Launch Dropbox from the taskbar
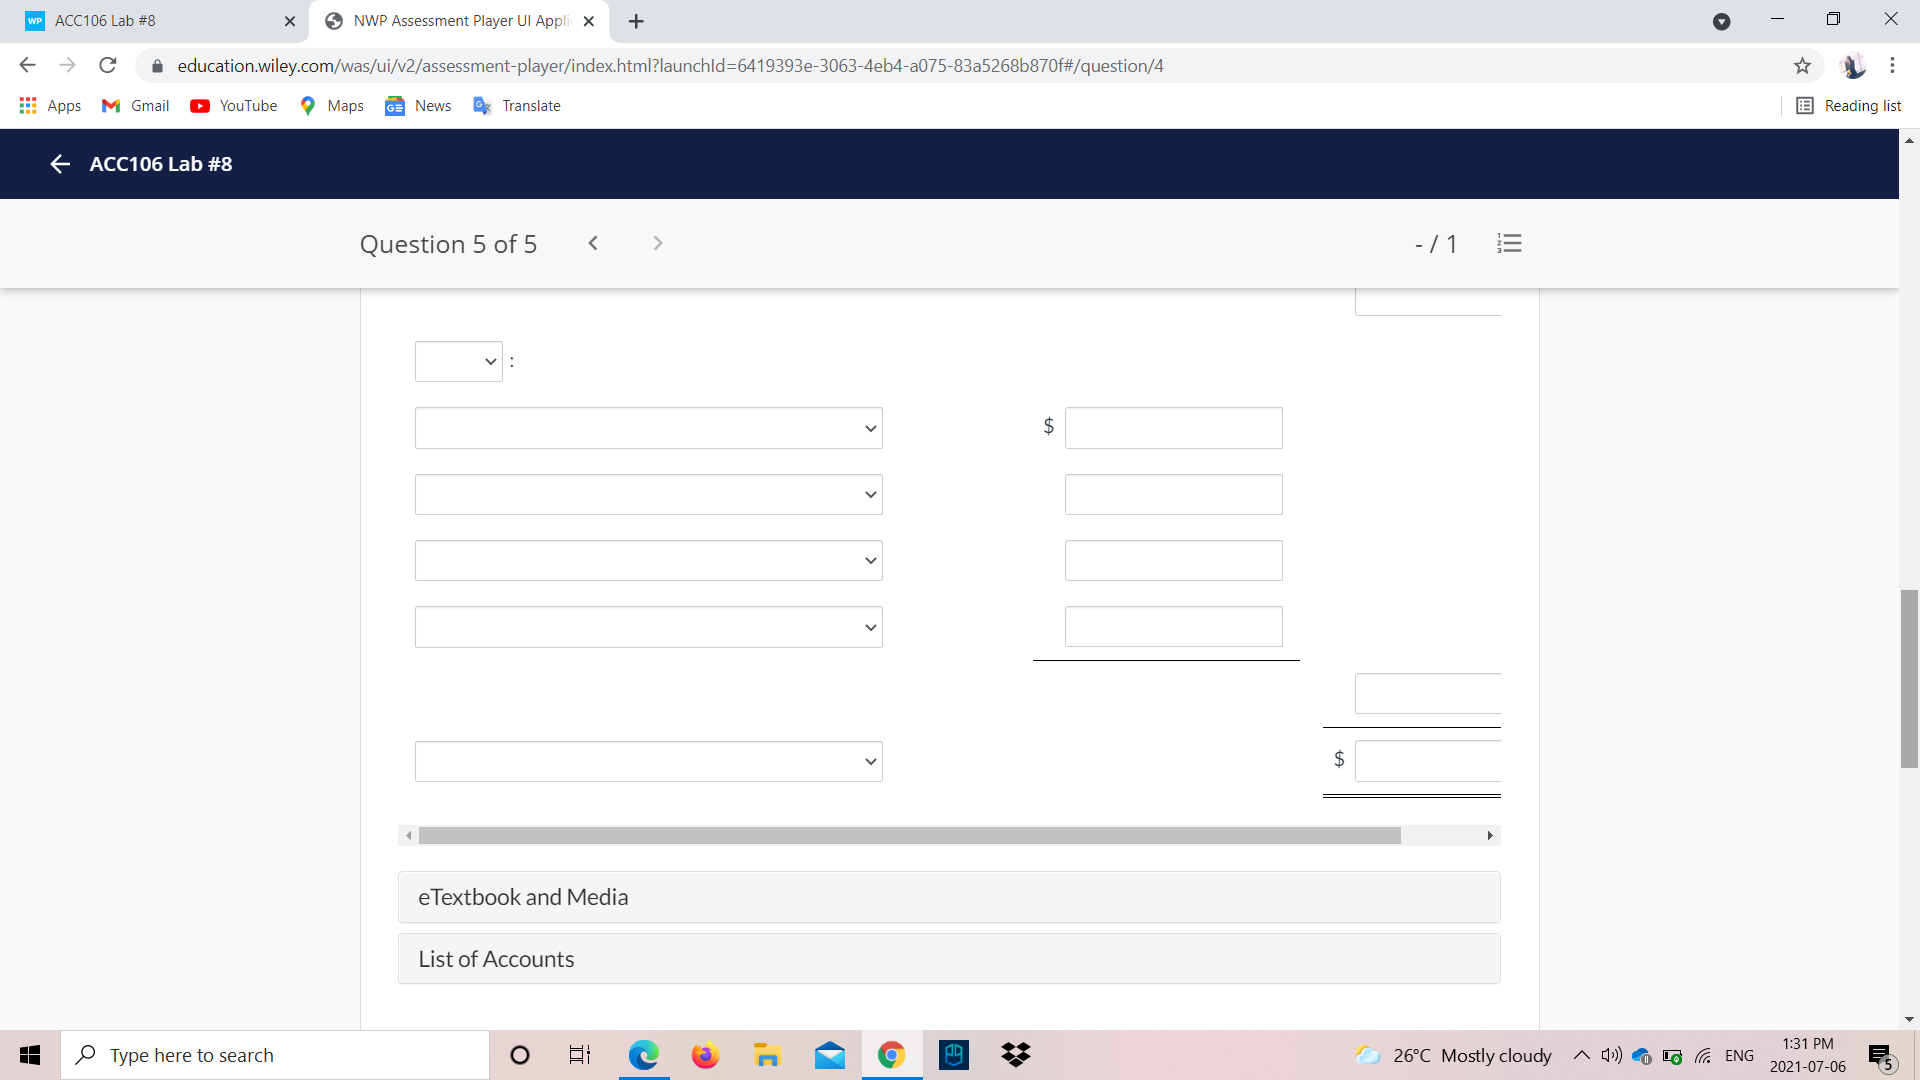Image resolution: width=1920 pixels, height=1080 pixels. (1015, 1054)
